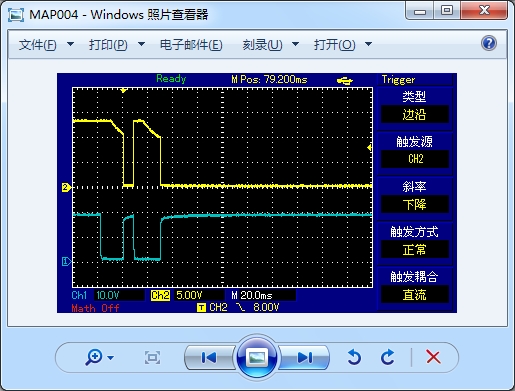Click the 'M Pos: 79.200ms' readout
This screenshot has height=391, width=515.
click(269, 79)
